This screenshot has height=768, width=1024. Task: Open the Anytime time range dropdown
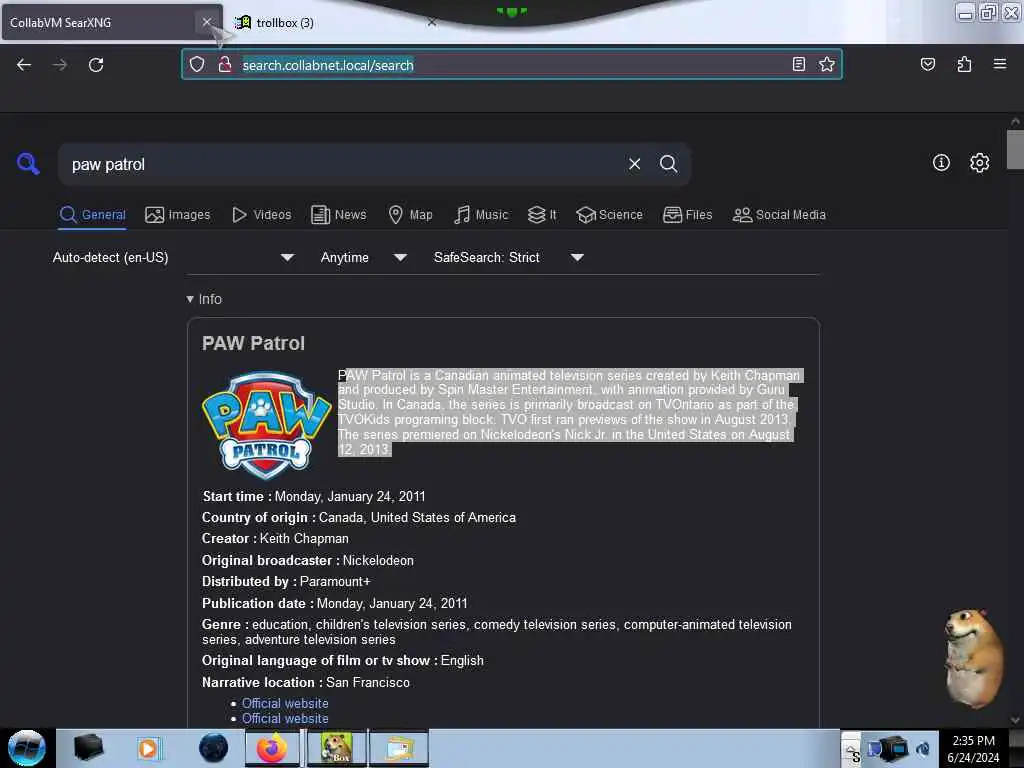click(x=364, y=257)
